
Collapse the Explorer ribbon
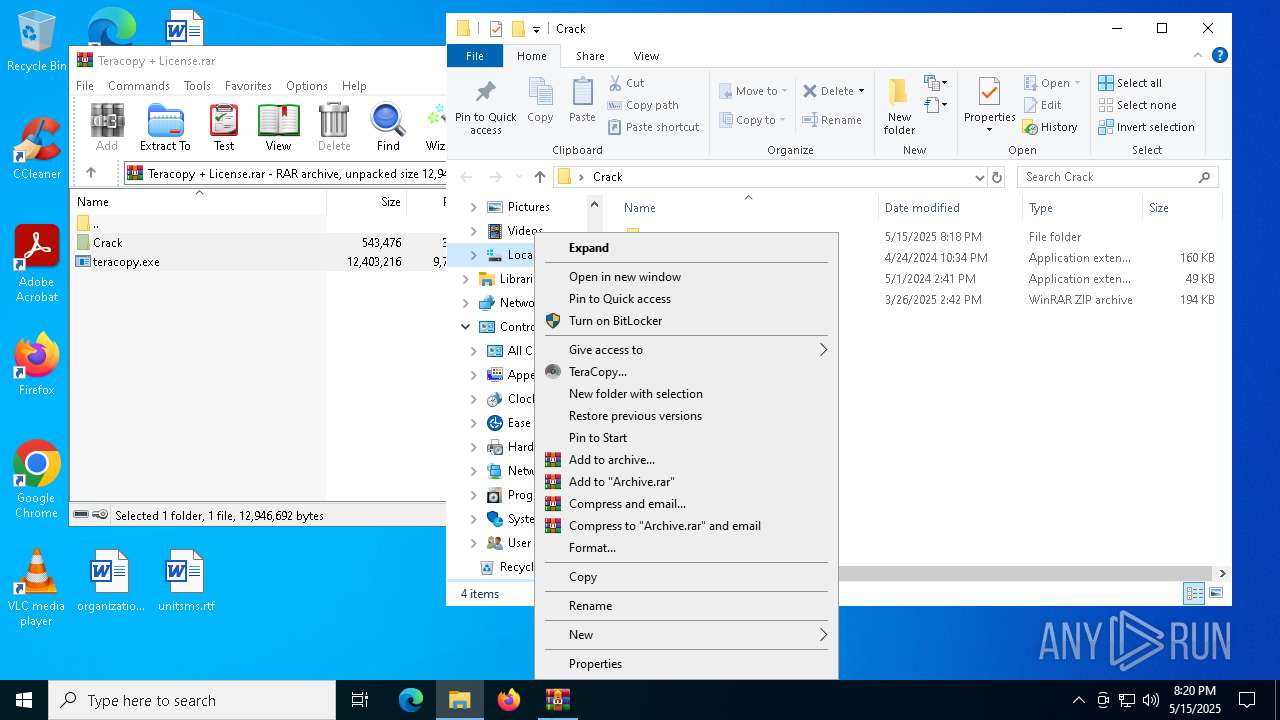pos(1199,56)
